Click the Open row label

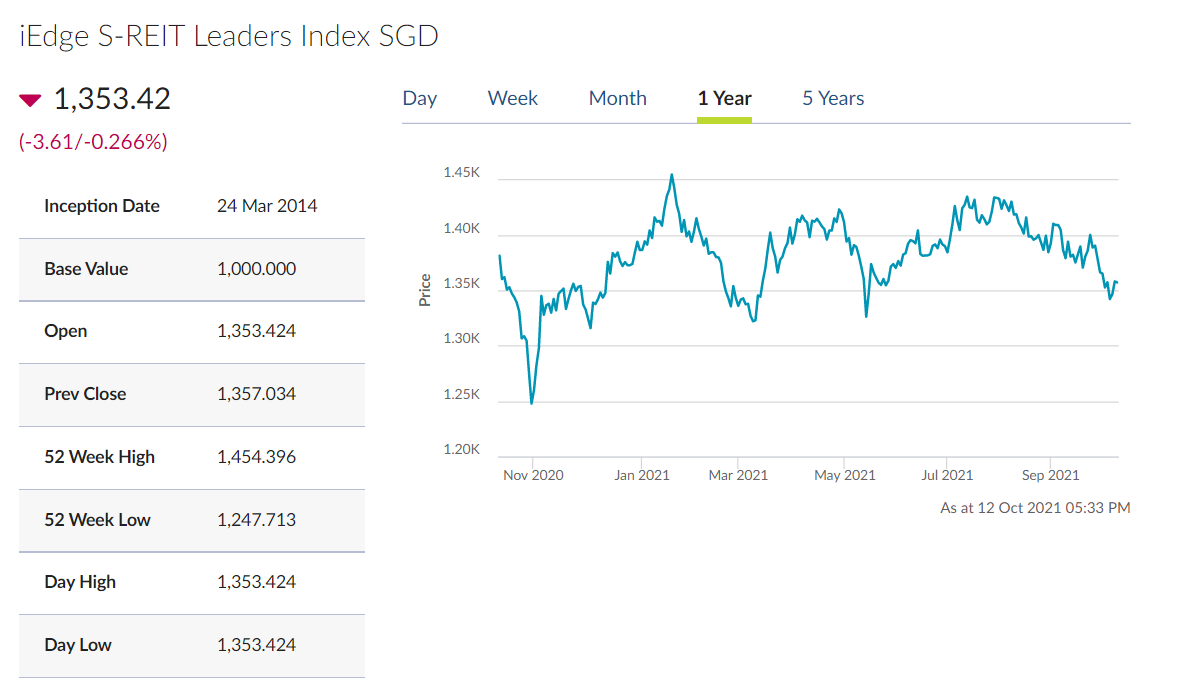tap(65, 331)
